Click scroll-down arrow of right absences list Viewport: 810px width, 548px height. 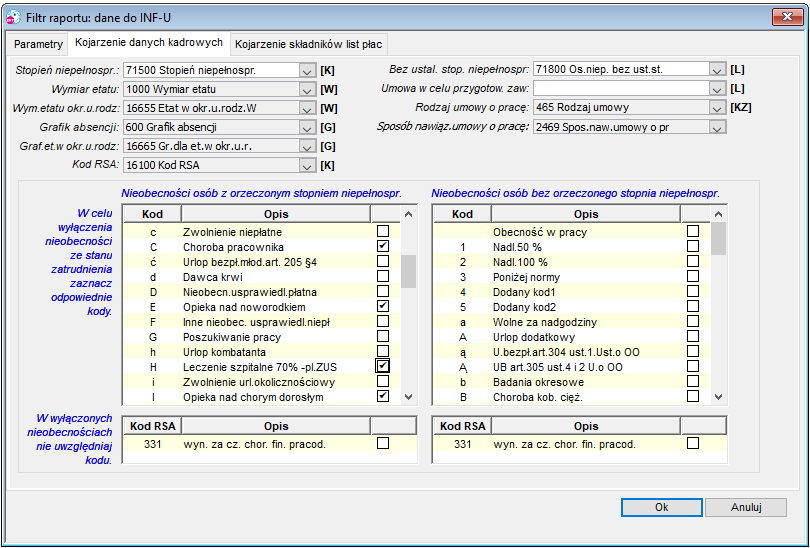pos(718,397)
